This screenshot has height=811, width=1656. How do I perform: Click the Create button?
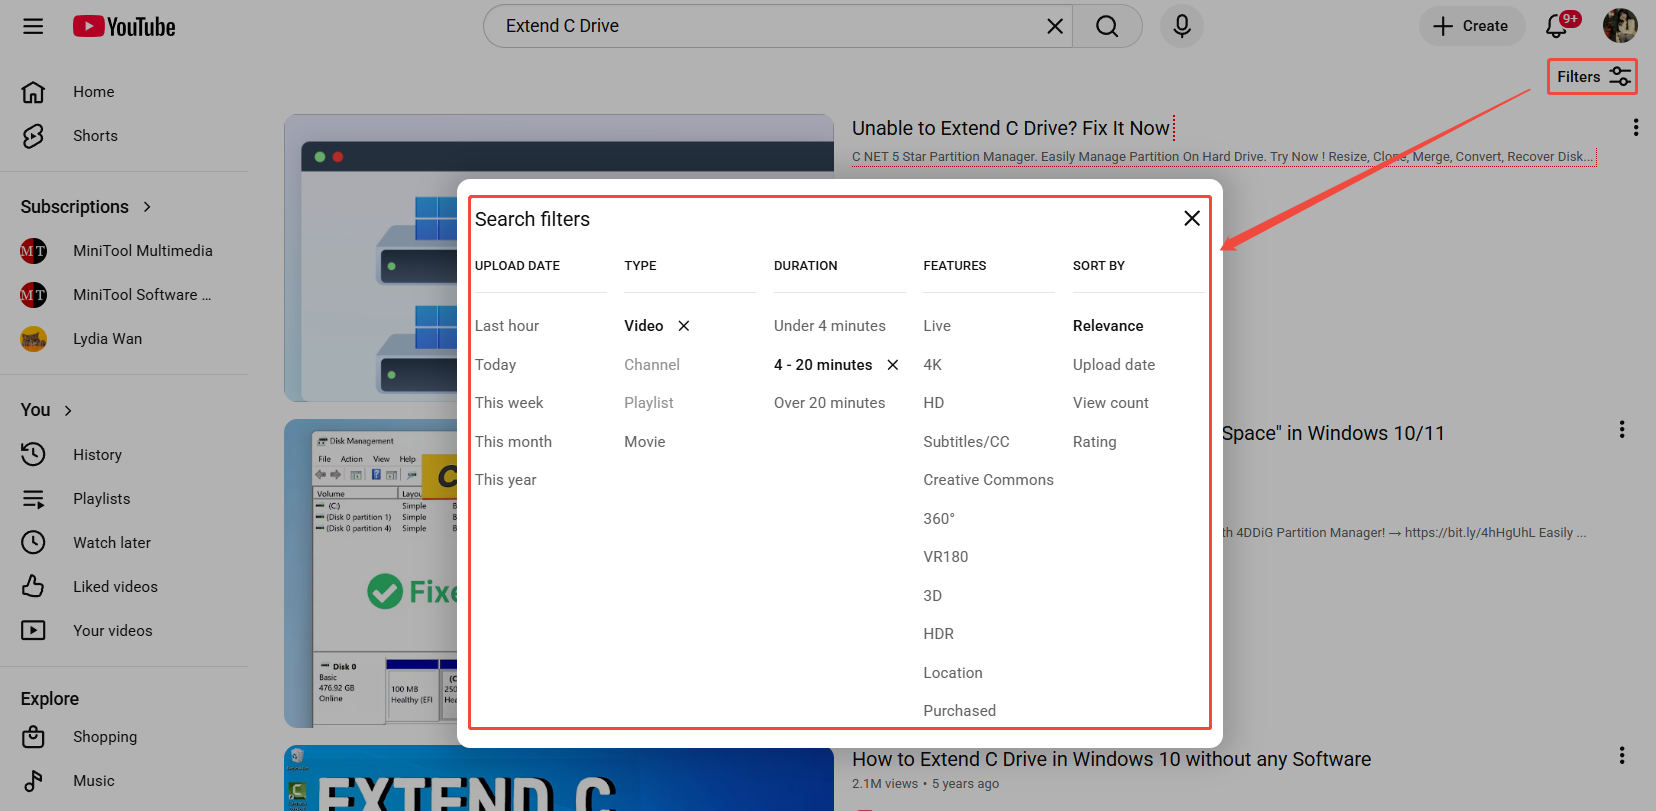(1471, 26)
